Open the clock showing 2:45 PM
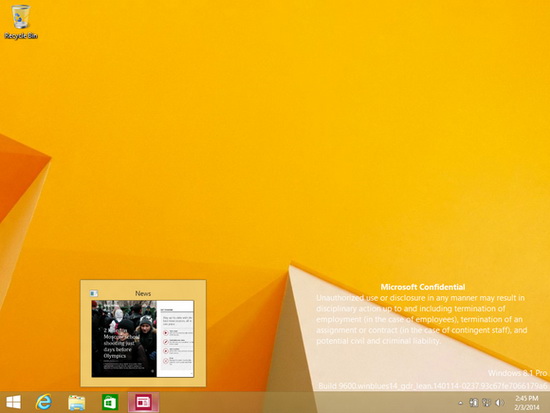550x413 pixels. coord(526,398)
